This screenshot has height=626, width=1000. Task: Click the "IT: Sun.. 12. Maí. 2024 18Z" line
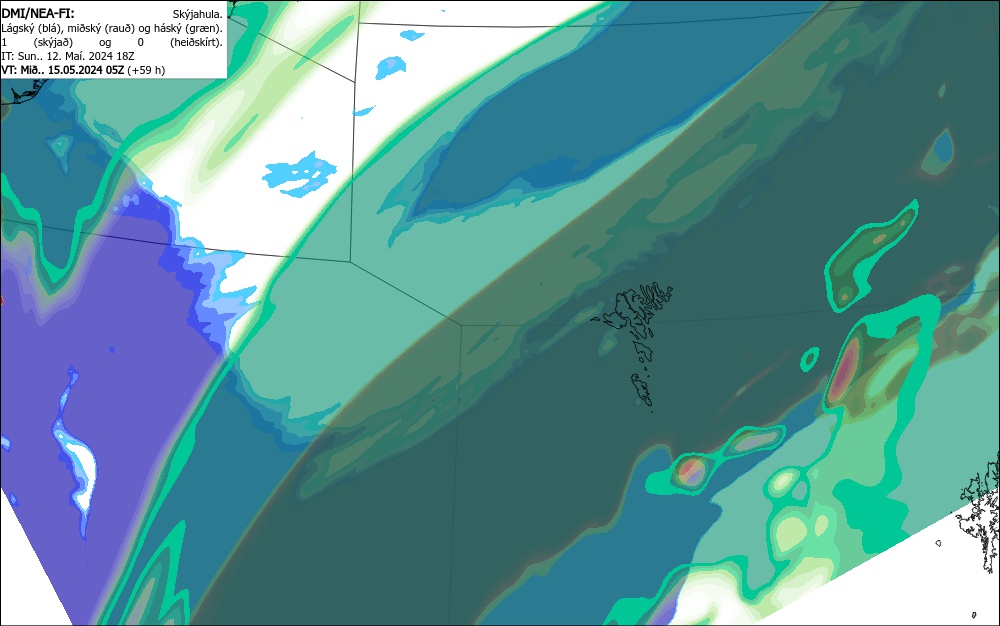(68, 56)
